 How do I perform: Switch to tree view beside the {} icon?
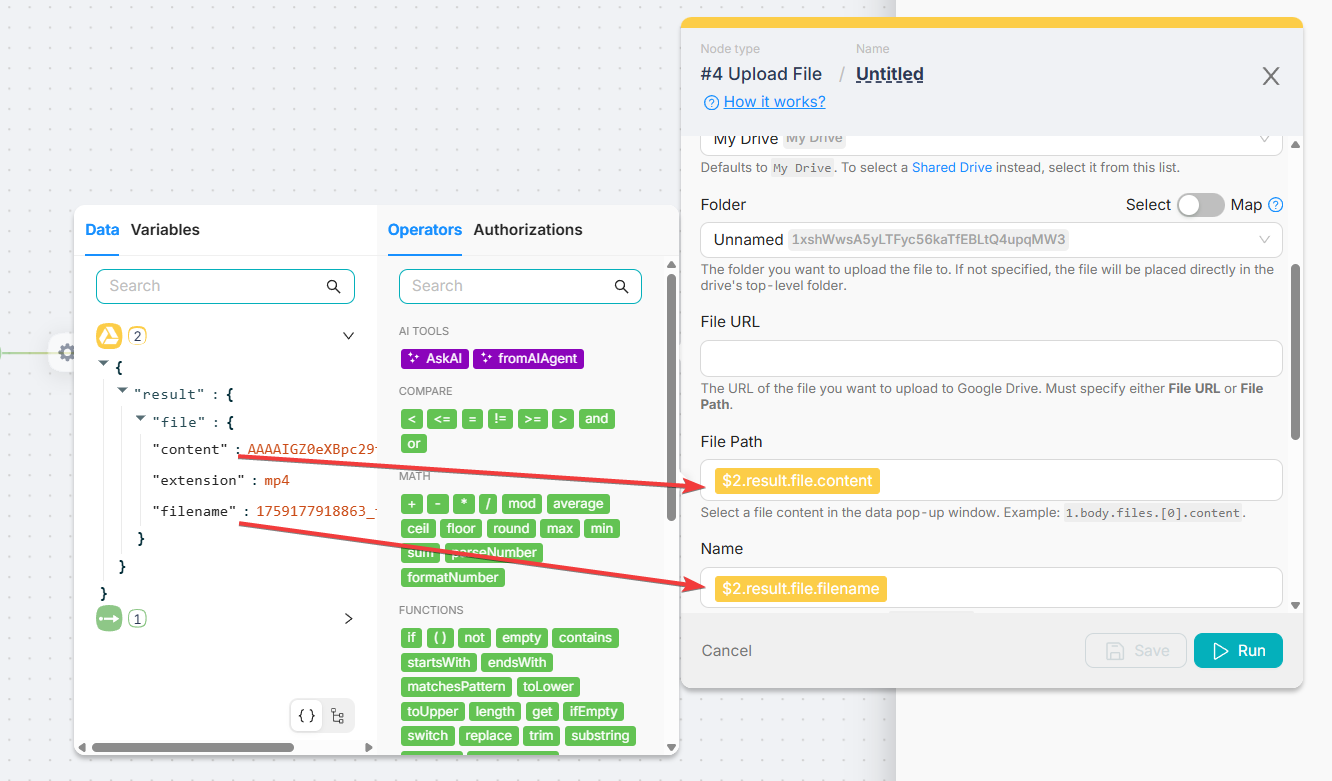pos(337,715)
